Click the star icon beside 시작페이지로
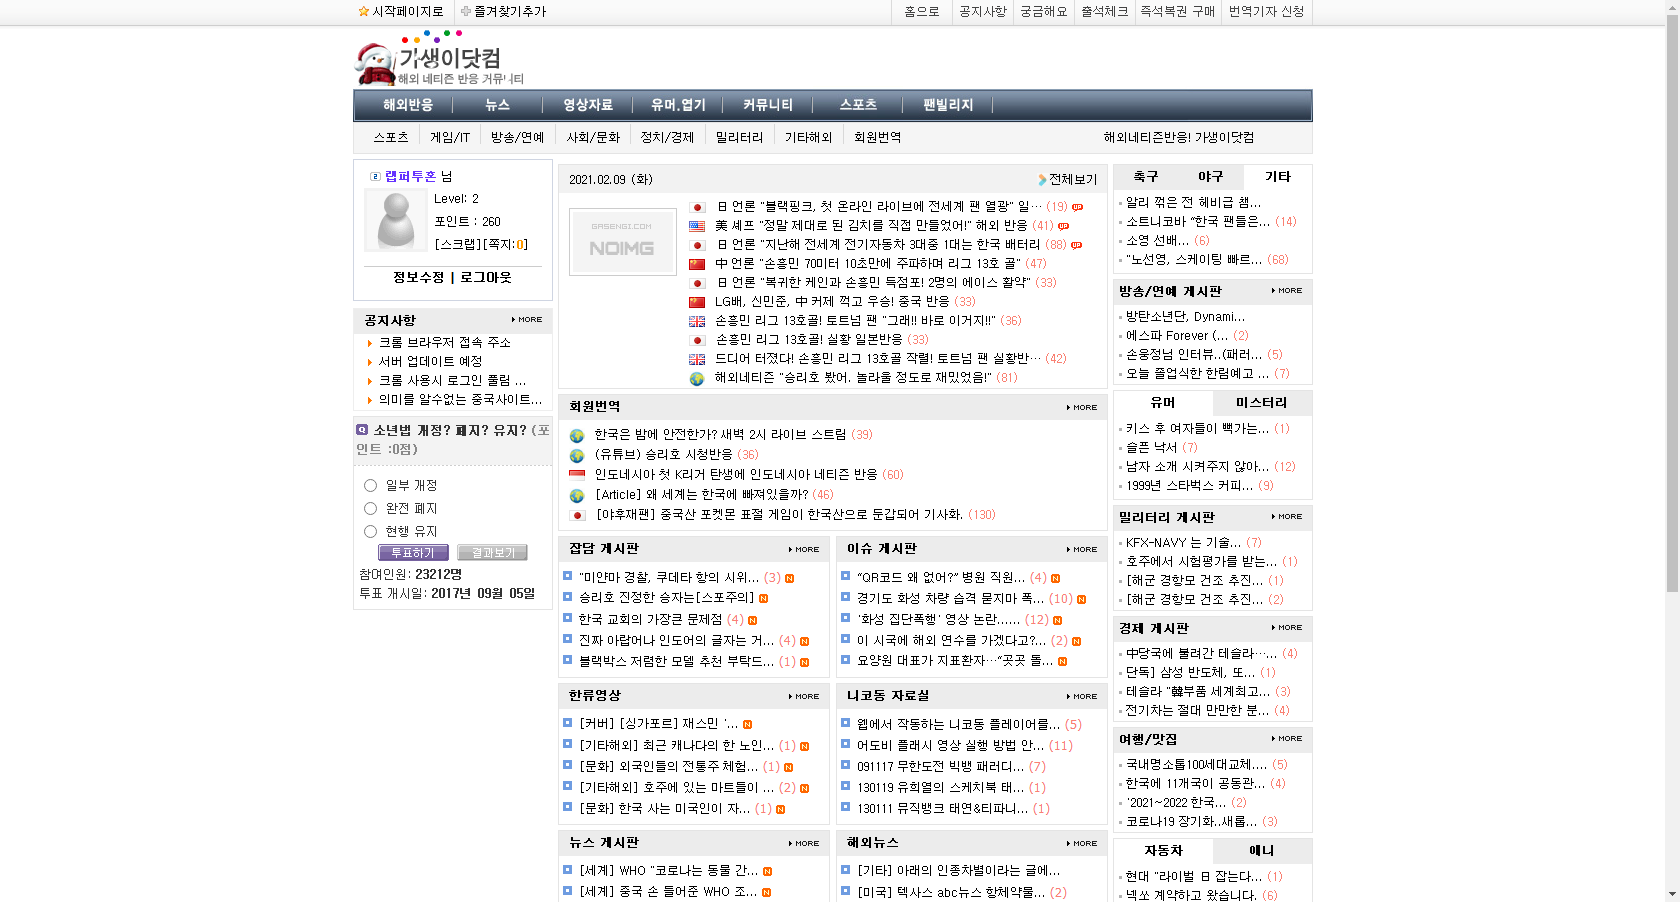This screenshot has width=1680, height=902. click(364, 12)
